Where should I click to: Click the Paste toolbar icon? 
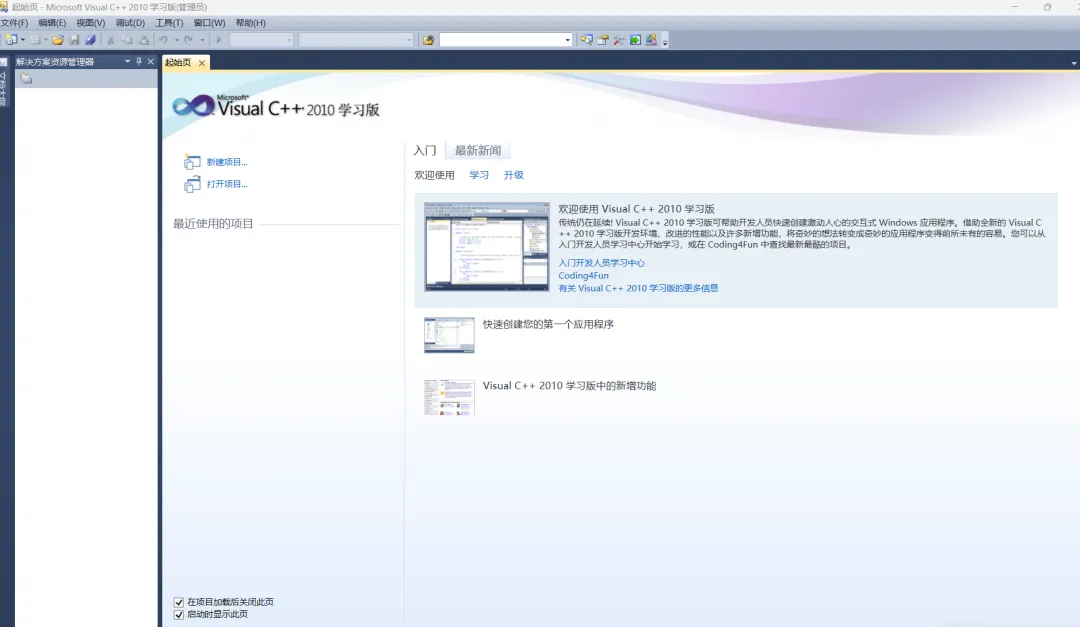143,40
